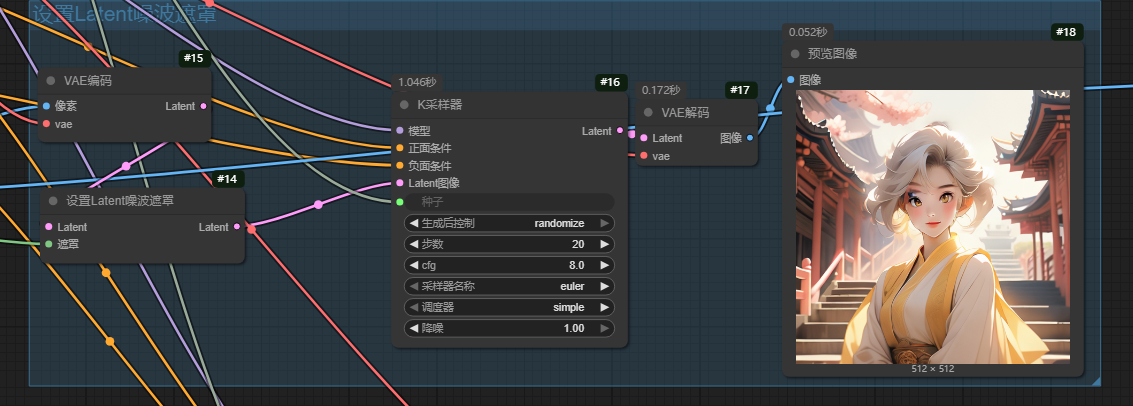Open the 调度器 simple dropdown
The image size is (1133, 406).
pos(509,307)
